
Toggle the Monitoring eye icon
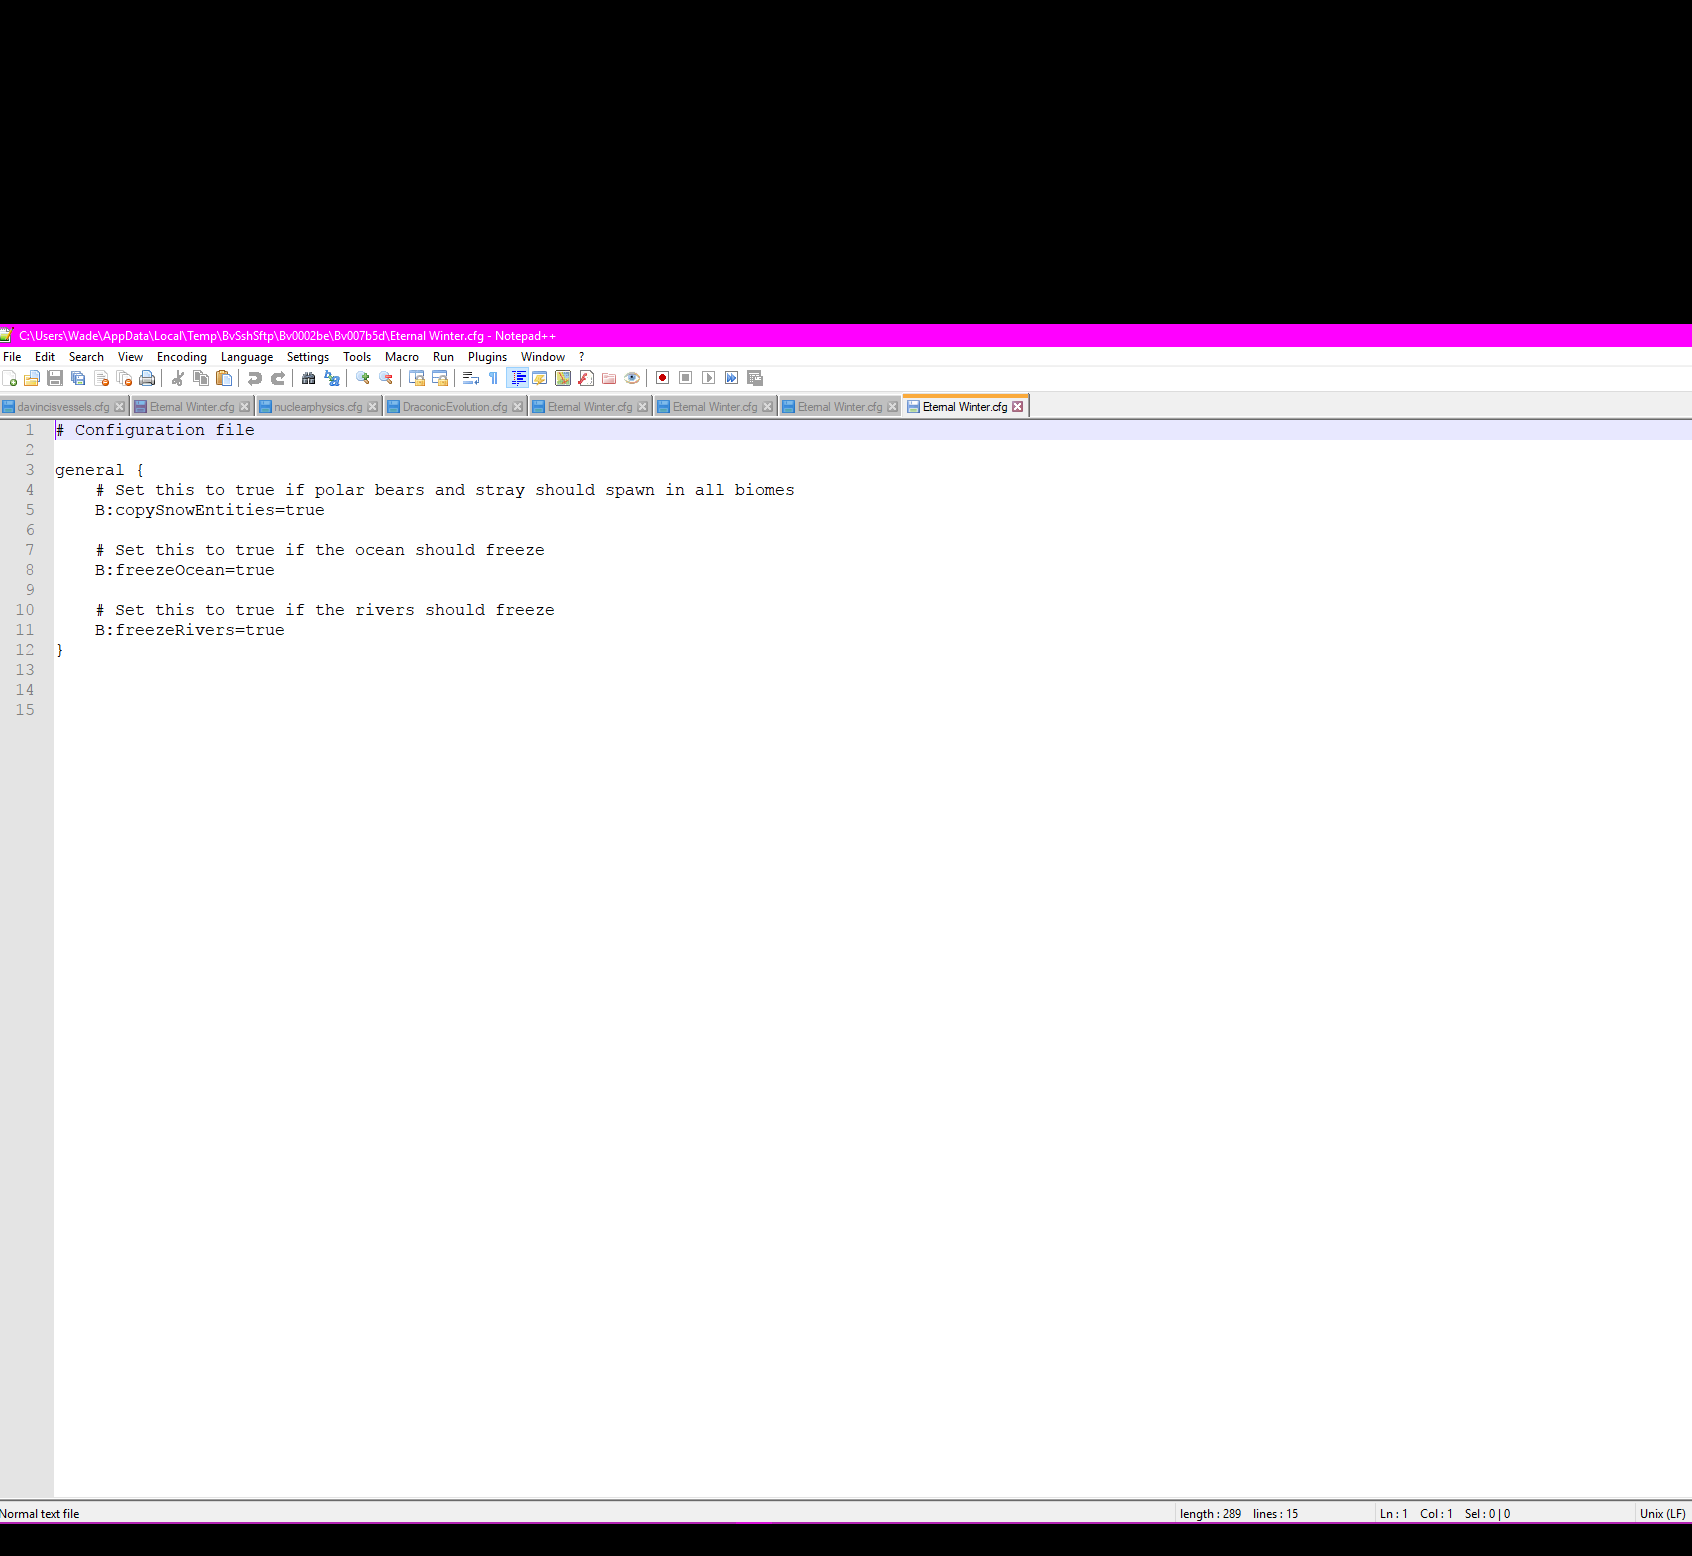point(632,378)
